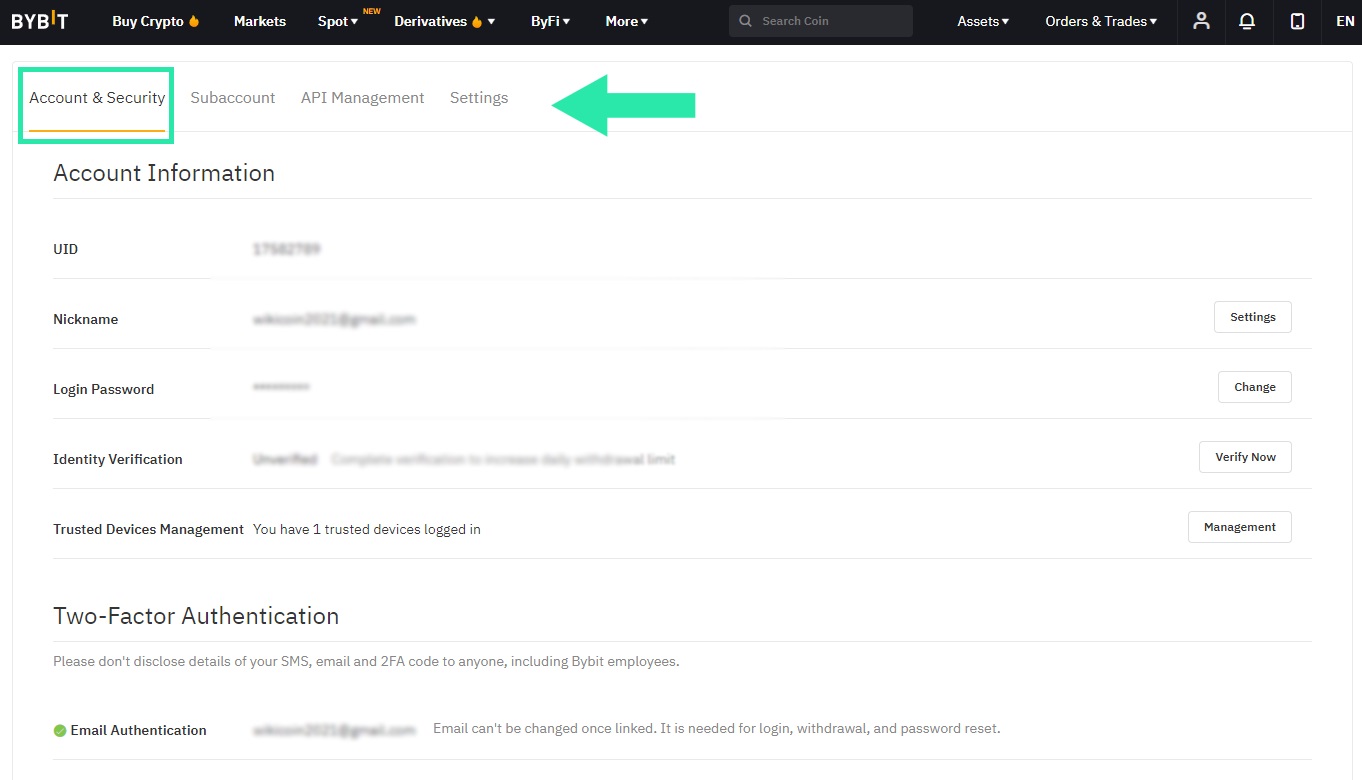
Task: Open the Settings tab
Action: (x=479, y=98)
